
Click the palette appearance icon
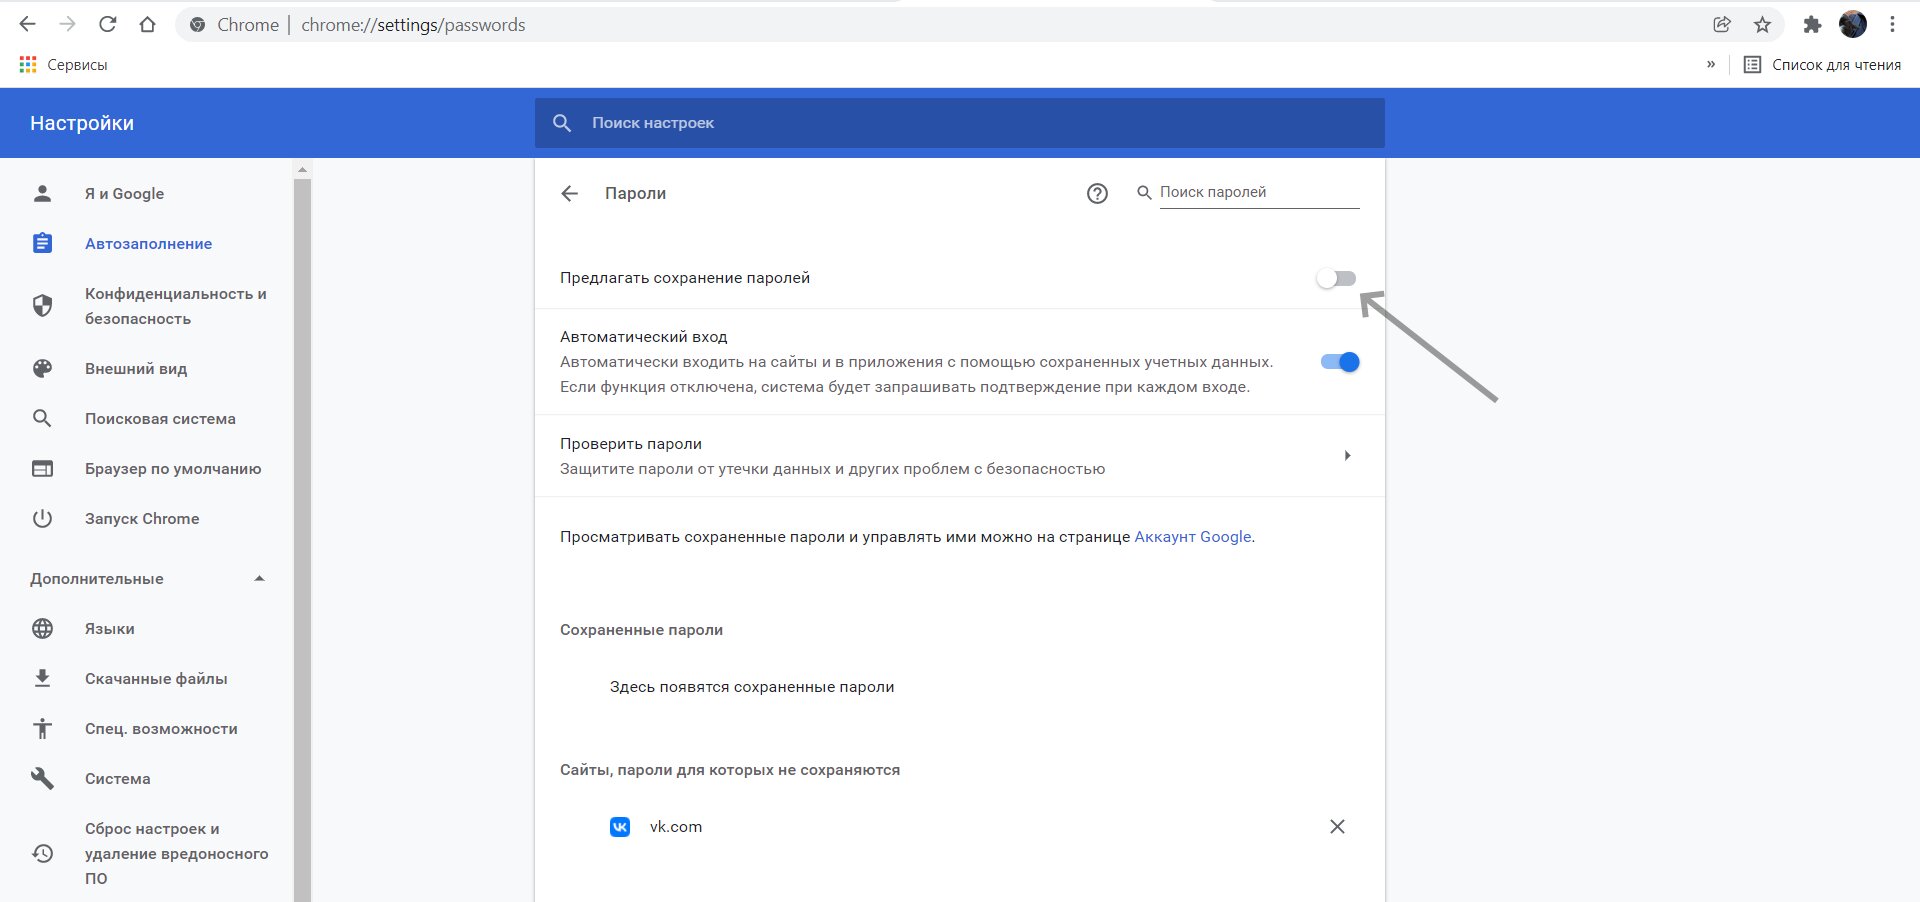tap(42, 368)
